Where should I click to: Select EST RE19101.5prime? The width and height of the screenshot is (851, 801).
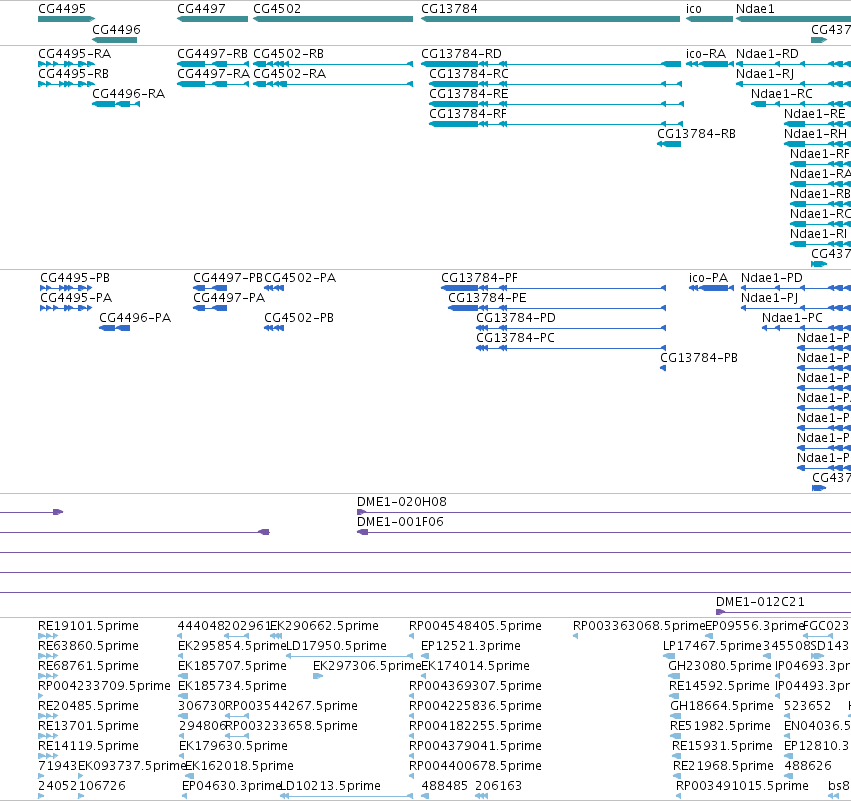point(48,636)
